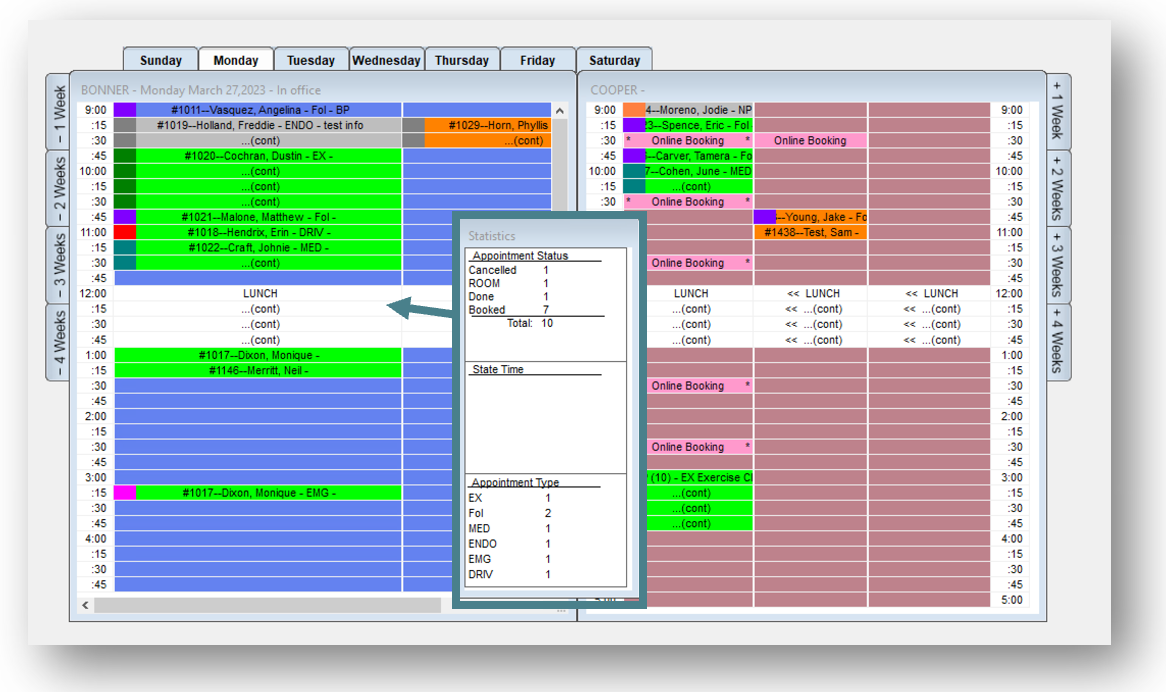Switch to the Wednesday tab
Viewport: 1166px width, 692px height.
point(387,60)
